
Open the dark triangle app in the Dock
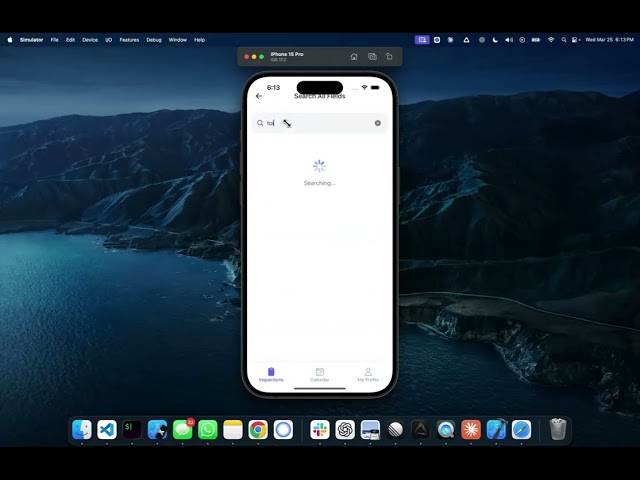[420, 429]
